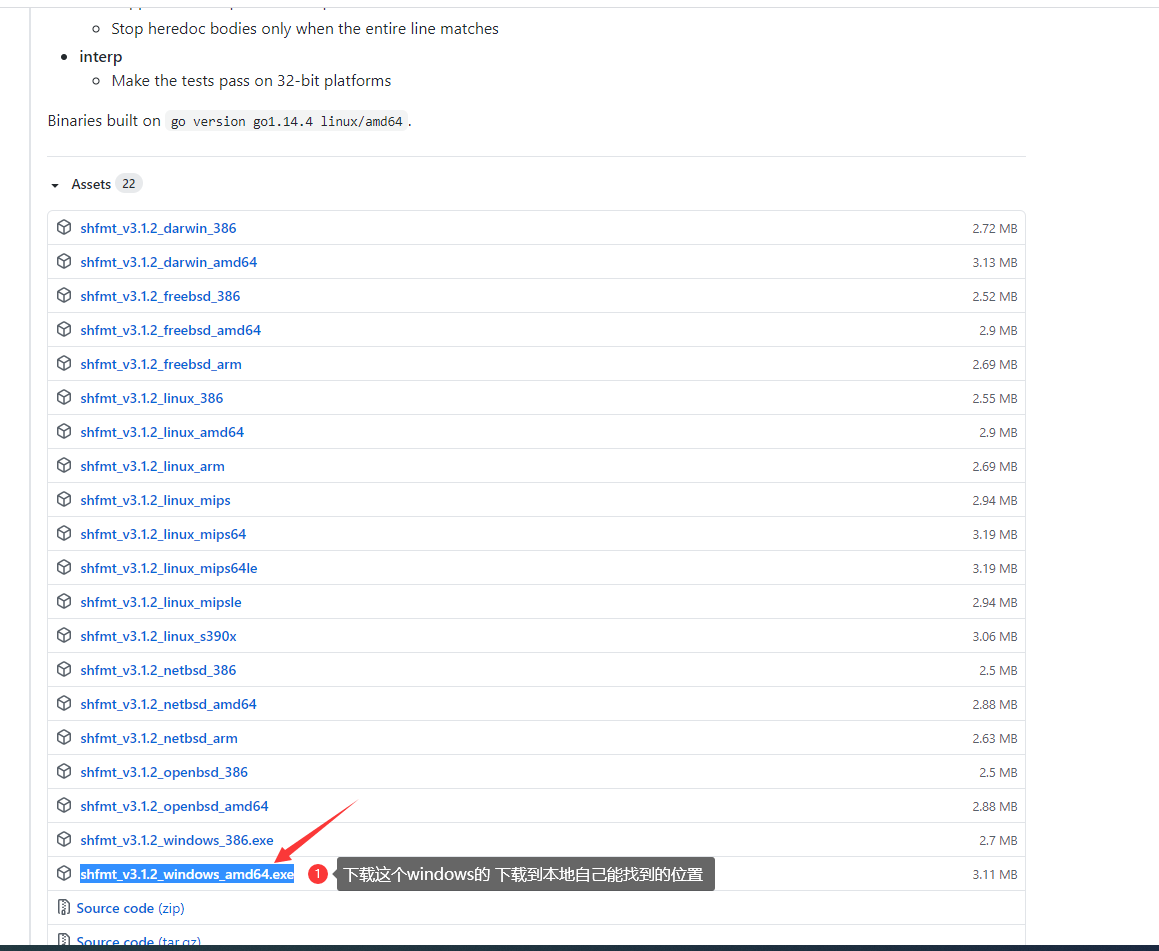Viewport: 1159px width, 951px height.
Task: Click package icon beside darwin_386 asset
Action: click(x=64, y=228)
